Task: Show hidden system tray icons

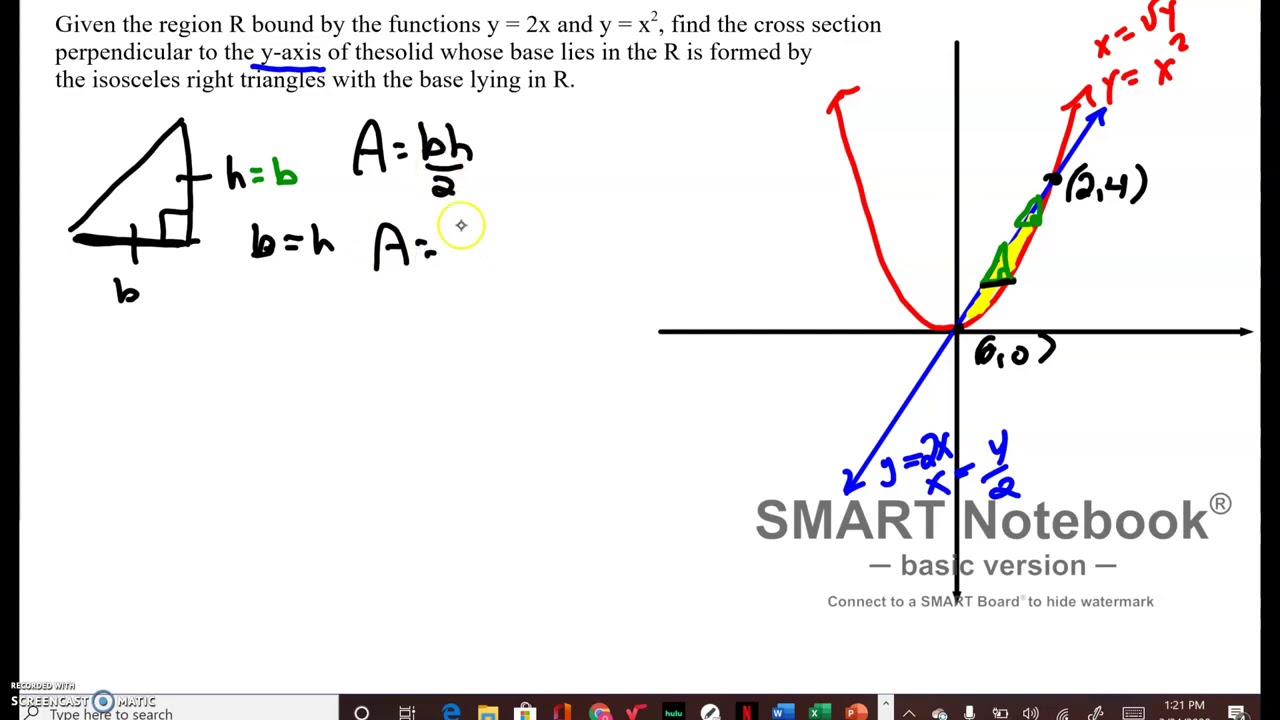Action: tap(909, 713)
